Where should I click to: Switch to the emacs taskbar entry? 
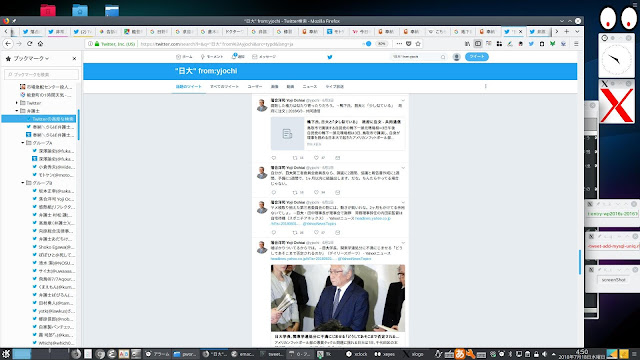242,354
